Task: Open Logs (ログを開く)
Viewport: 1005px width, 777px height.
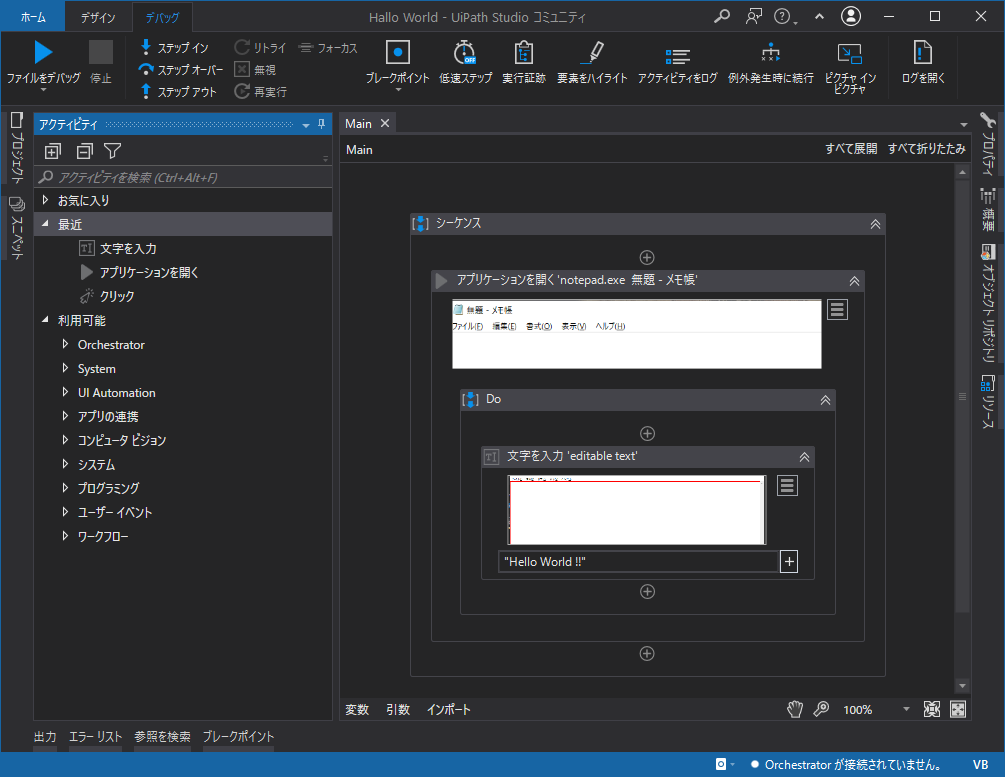Action: click(x=922, y=62)
